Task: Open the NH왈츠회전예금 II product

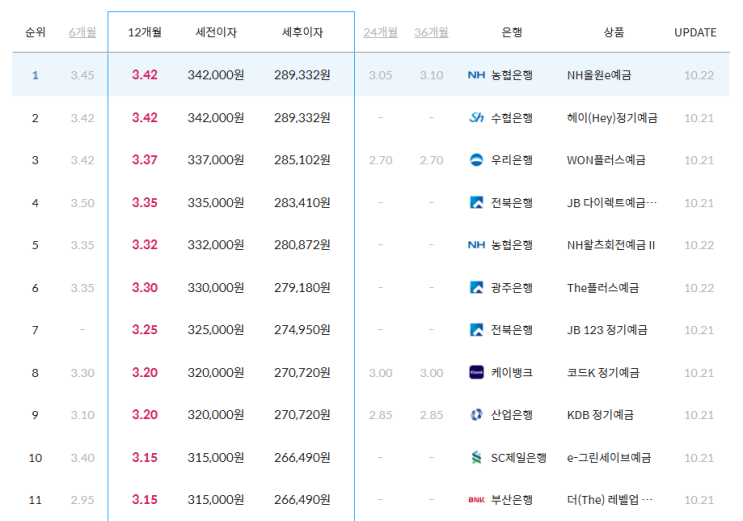Action: pyautogui.click(x=611, y=245)
